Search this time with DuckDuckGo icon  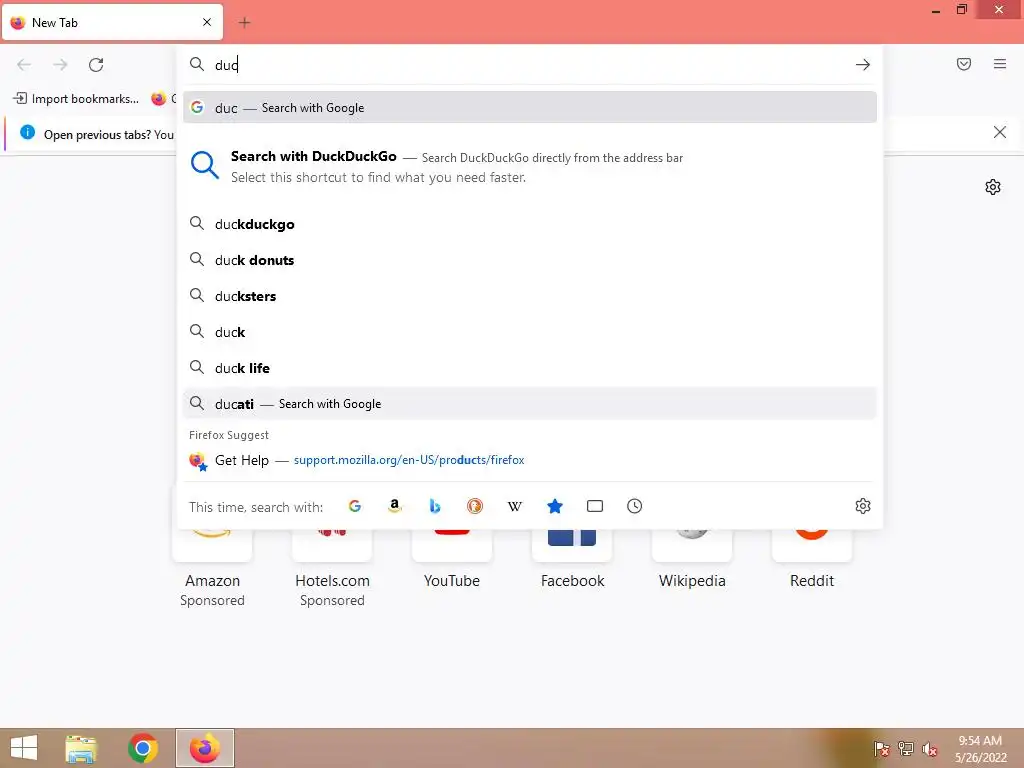tap(475, 506)
